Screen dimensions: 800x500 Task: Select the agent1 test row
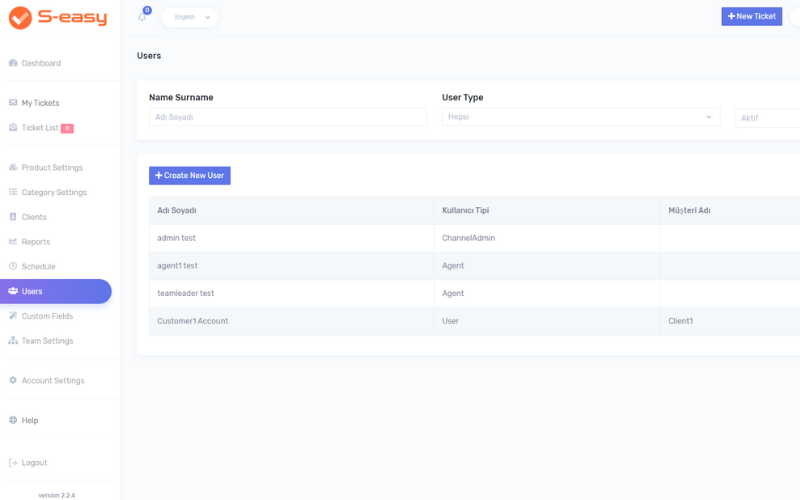(x=474, y=266)
